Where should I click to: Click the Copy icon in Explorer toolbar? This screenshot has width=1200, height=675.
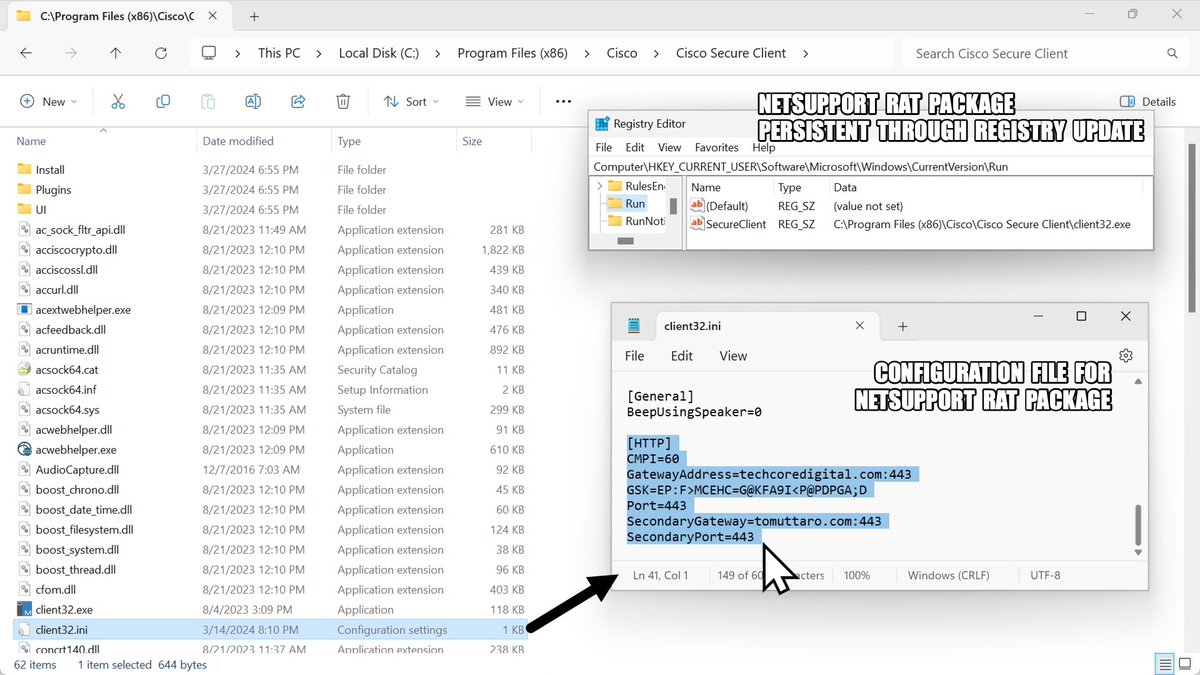tap(162, 101)
